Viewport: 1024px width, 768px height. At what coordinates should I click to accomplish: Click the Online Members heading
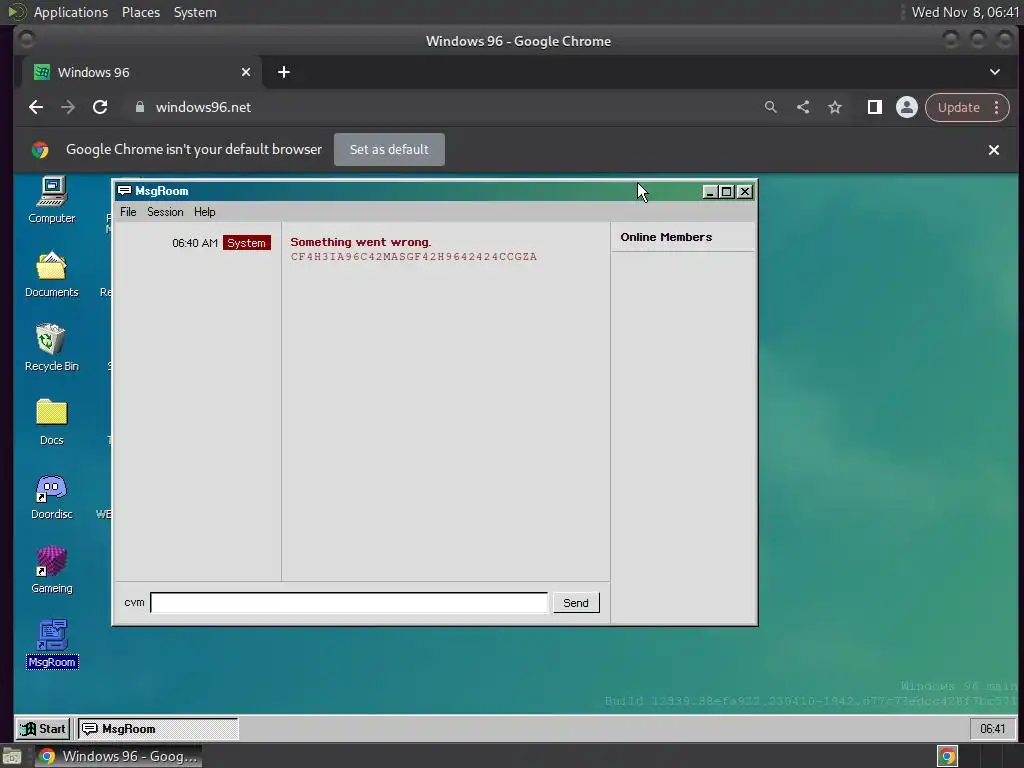pos(666,237)
